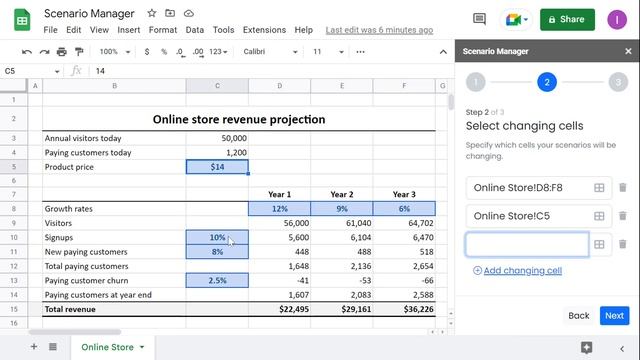The height and width of the screenshot is (360, 640).
Task: Delete the empty changing cell row
Action: coord(622,244)
